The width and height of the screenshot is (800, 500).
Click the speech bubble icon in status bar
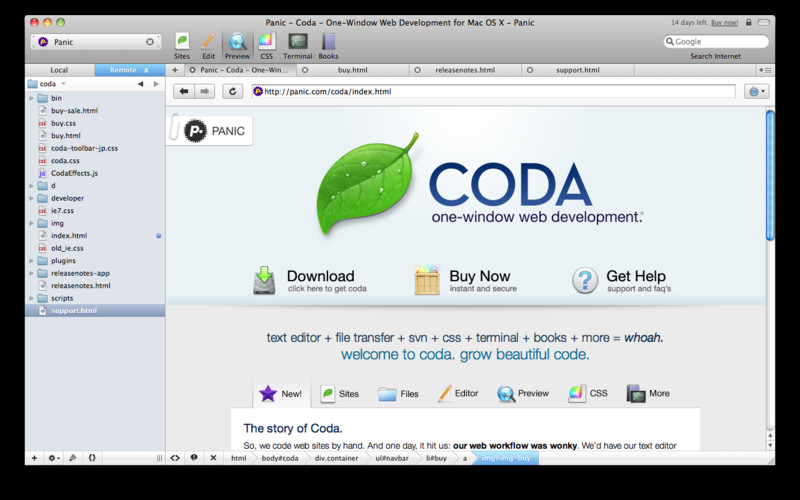(x=194, y=458)
